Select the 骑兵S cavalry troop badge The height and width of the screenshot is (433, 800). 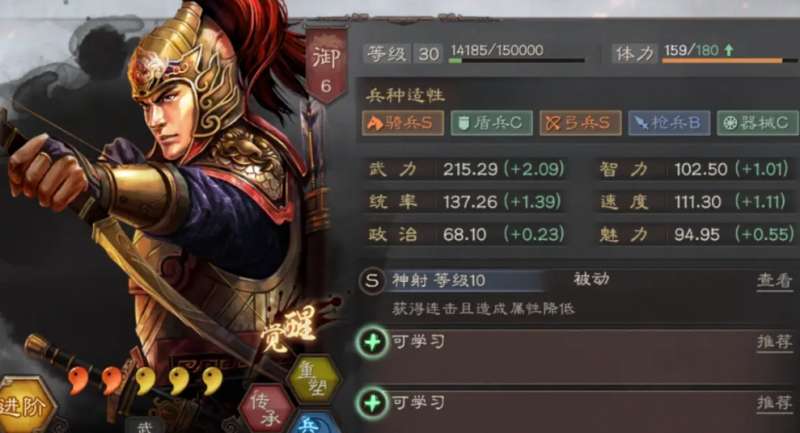click(x=403, y=123)
